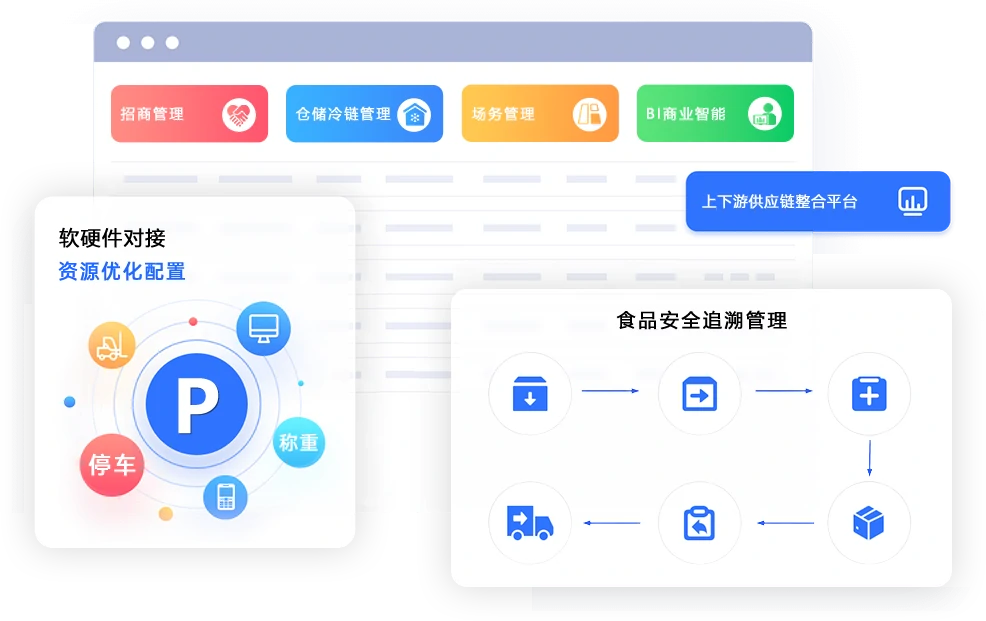Click the inbound download box icon
This screenshot has width=986, height=621.
pyautogui.click(x=530, y=393)
